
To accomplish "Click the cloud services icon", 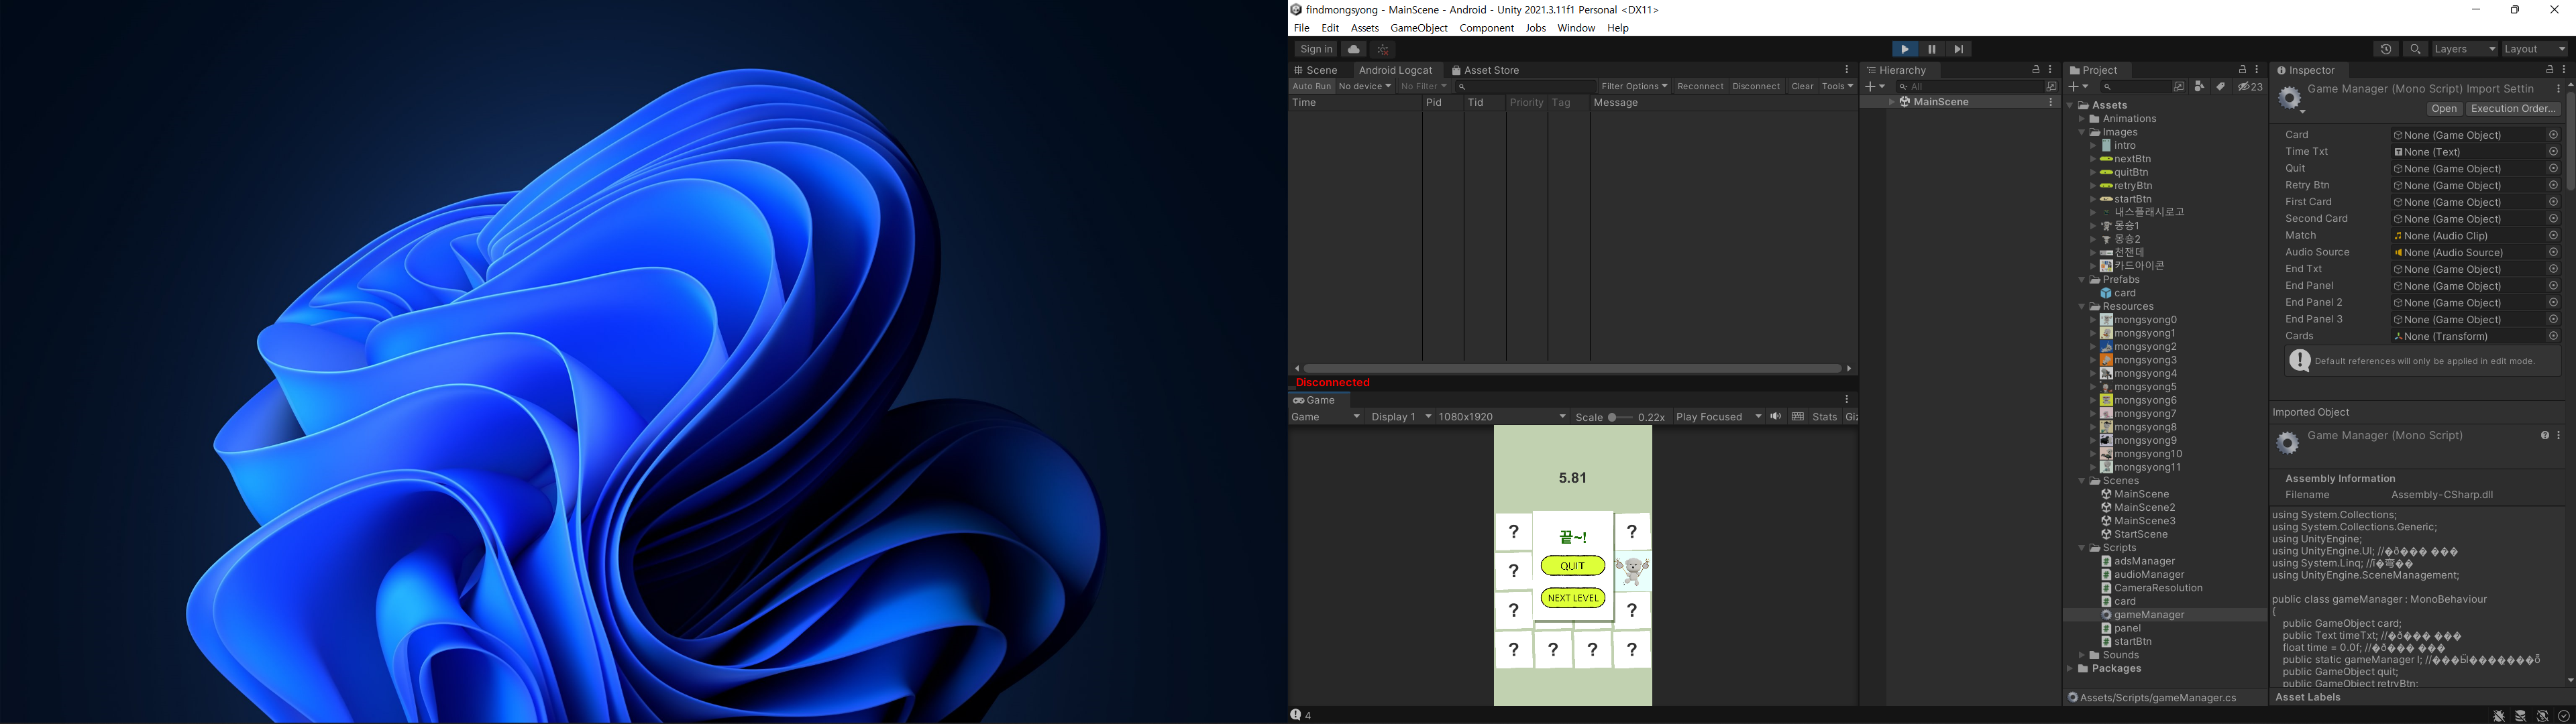I will 1354,49.
